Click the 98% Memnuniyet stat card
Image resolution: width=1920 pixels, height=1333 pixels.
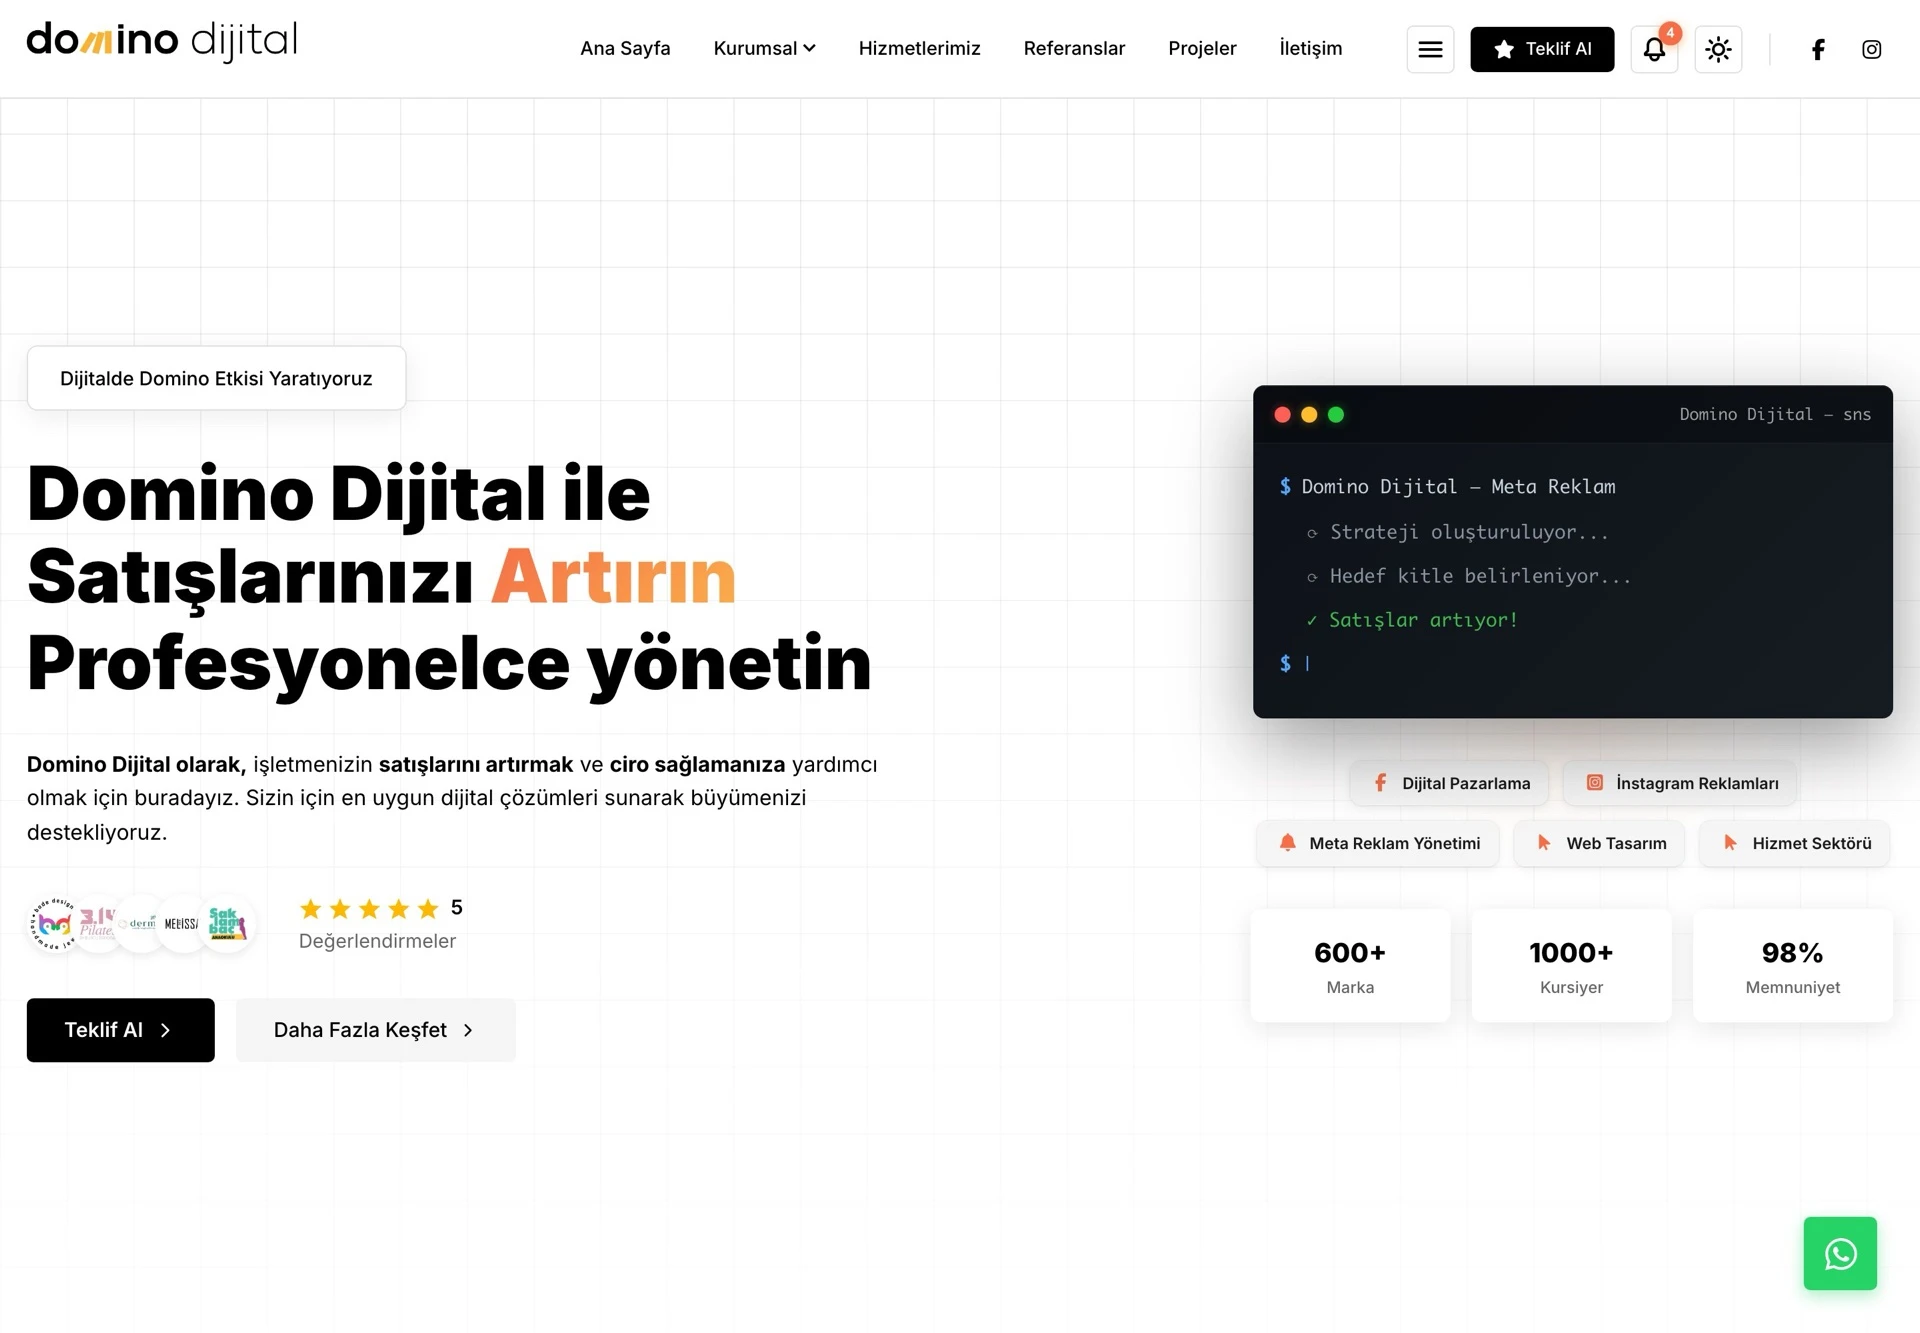(1792, 966)
